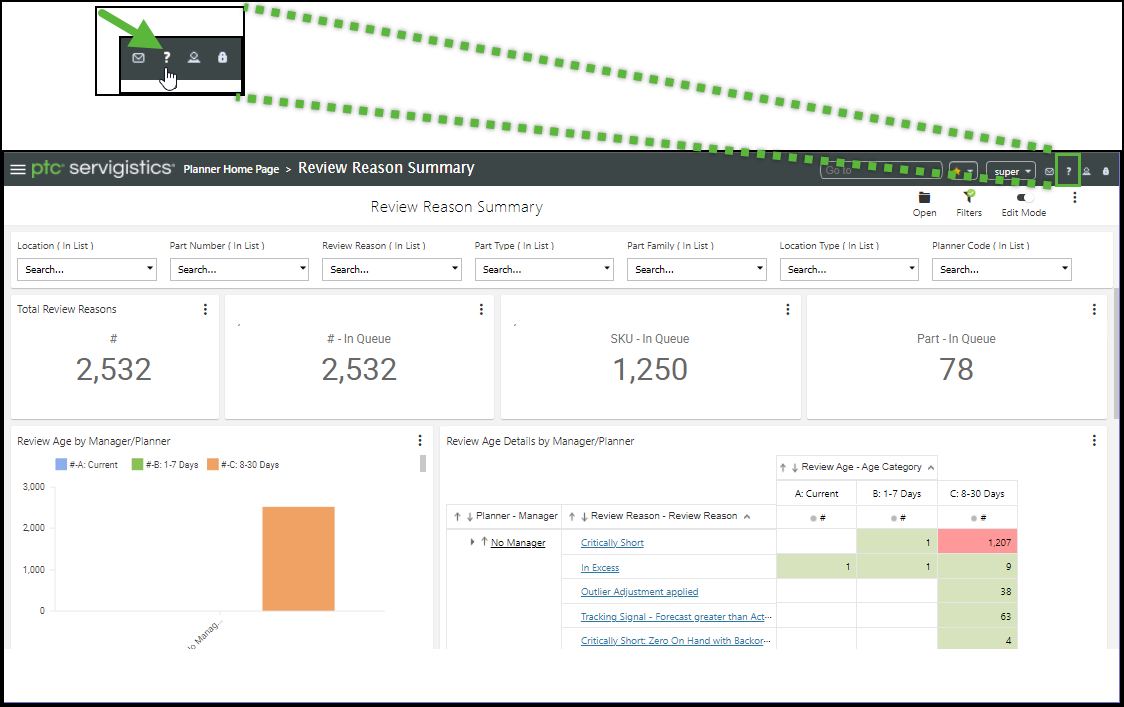Open Outlier Adjustment applied link

click(x=639, y=592)
